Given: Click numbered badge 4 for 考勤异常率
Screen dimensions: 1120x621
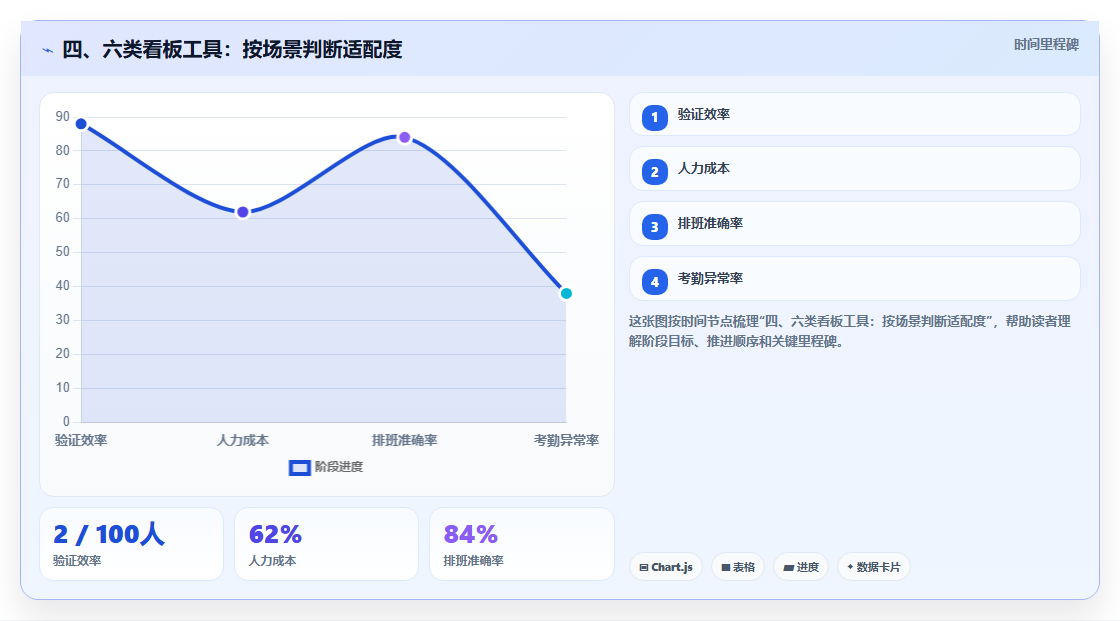Looking at the screenshot, I should point(654,282).
